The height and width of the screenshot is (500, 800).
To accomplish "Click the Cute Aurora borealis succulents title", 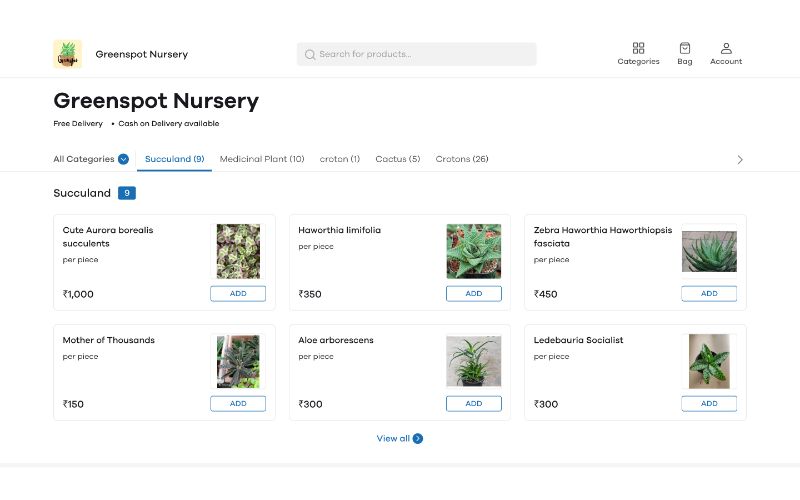I will 108,237.
